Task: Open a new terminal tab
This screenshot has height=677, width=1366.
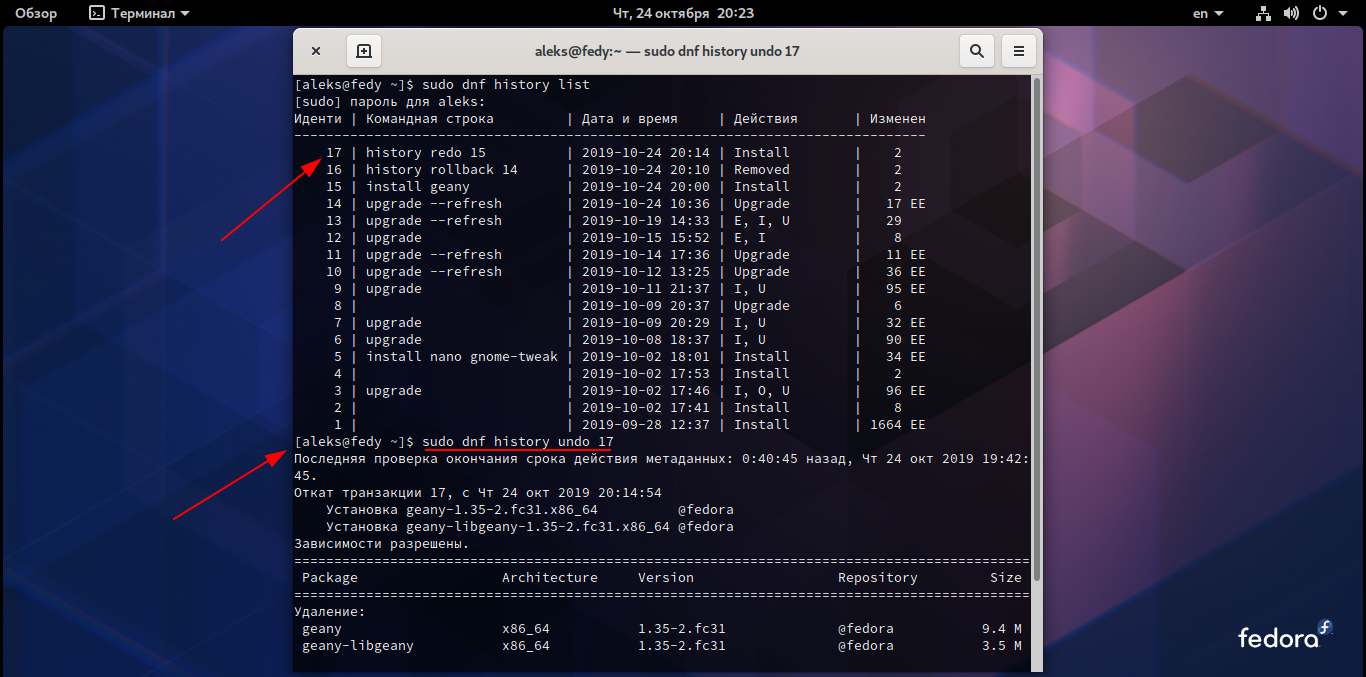Action: [363, 50]
